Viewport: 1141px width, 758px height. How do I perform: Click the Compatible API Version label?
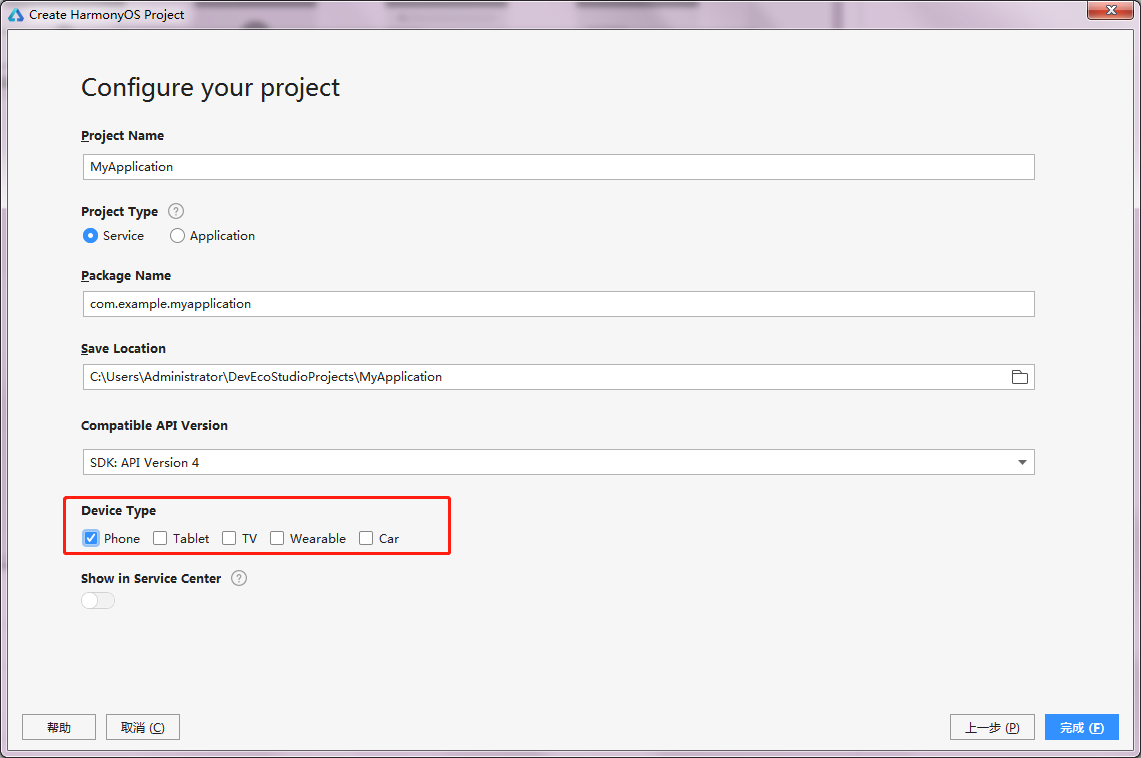pos(154,426)
